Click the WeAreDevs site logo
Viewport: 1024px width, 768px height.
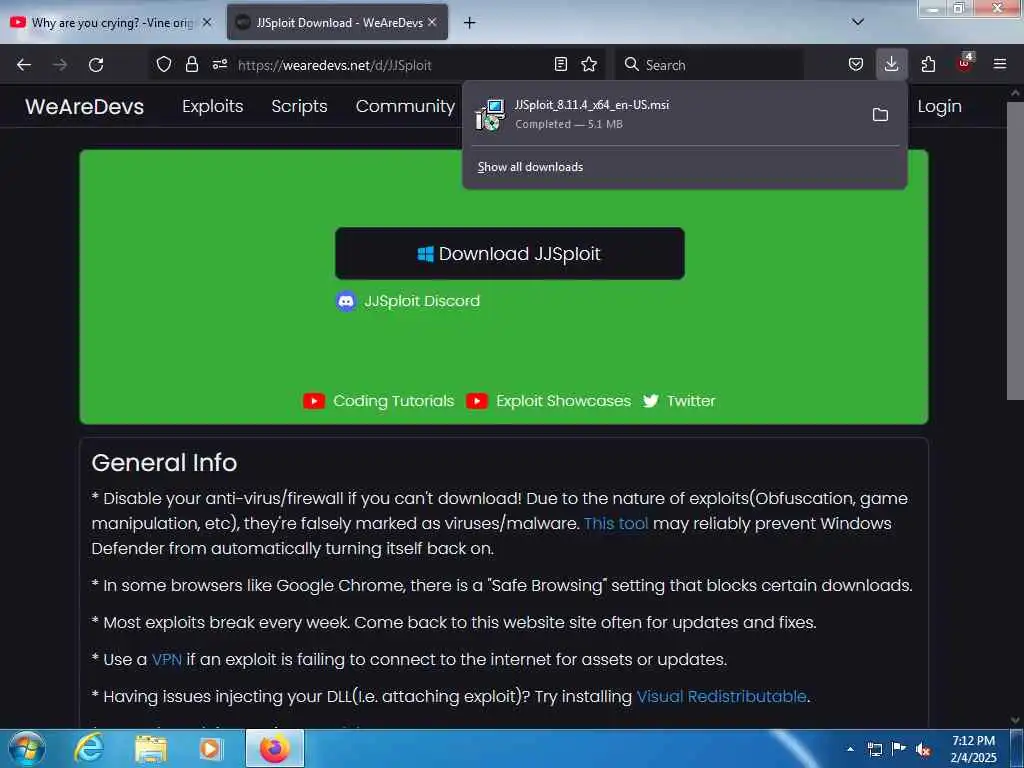pos(84,106)
